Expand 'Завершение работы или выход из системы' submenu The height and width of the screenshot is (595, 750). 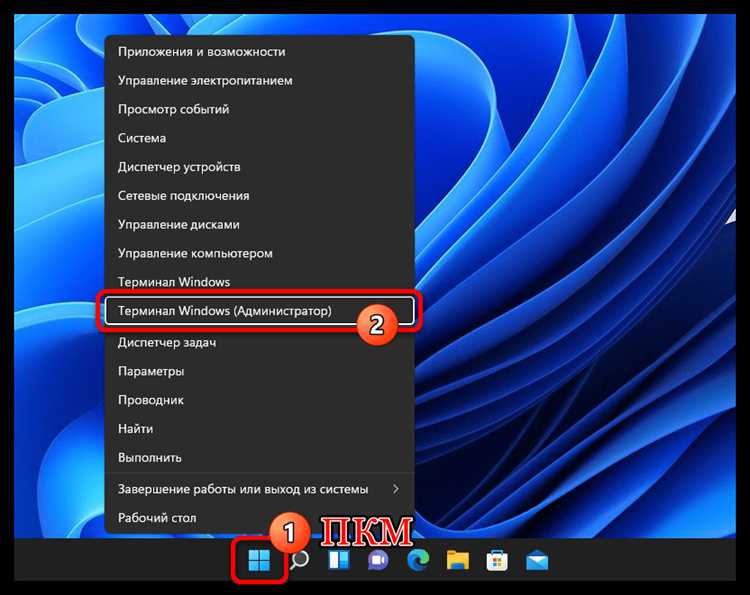point(259,489)
